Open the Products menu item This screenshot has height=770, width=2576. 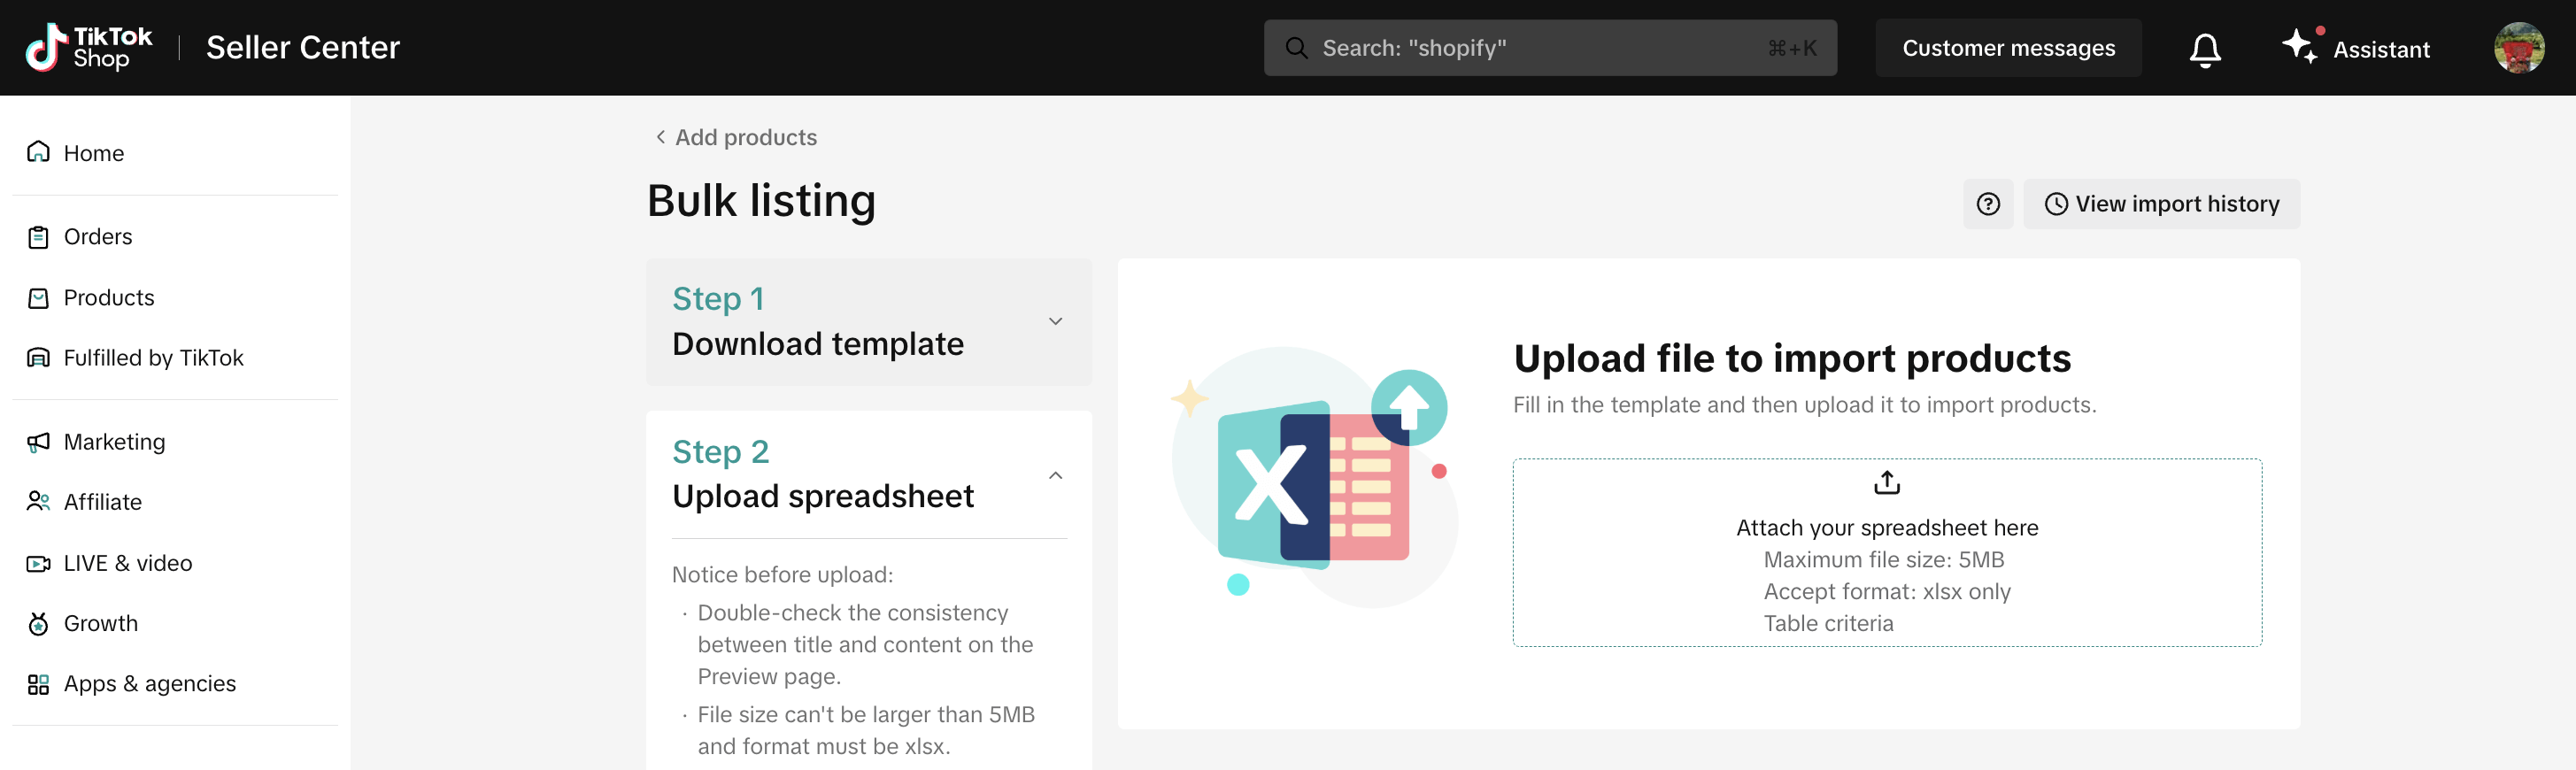point(108,298)
